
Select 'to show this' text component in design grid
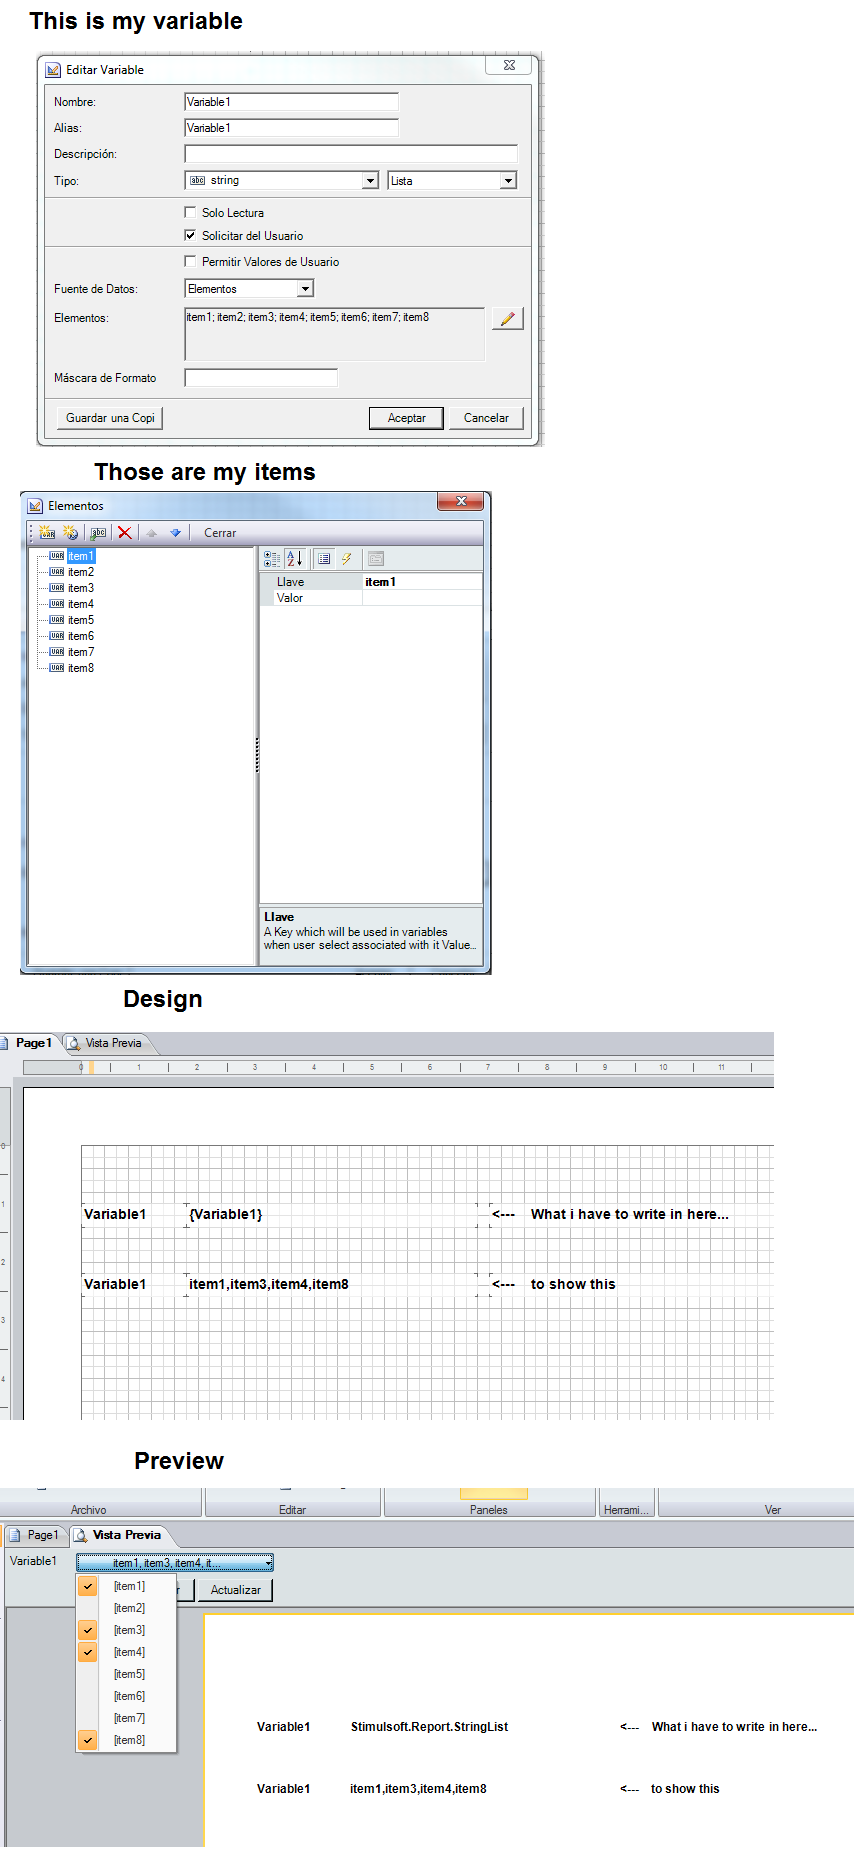tap(573, 1284)
